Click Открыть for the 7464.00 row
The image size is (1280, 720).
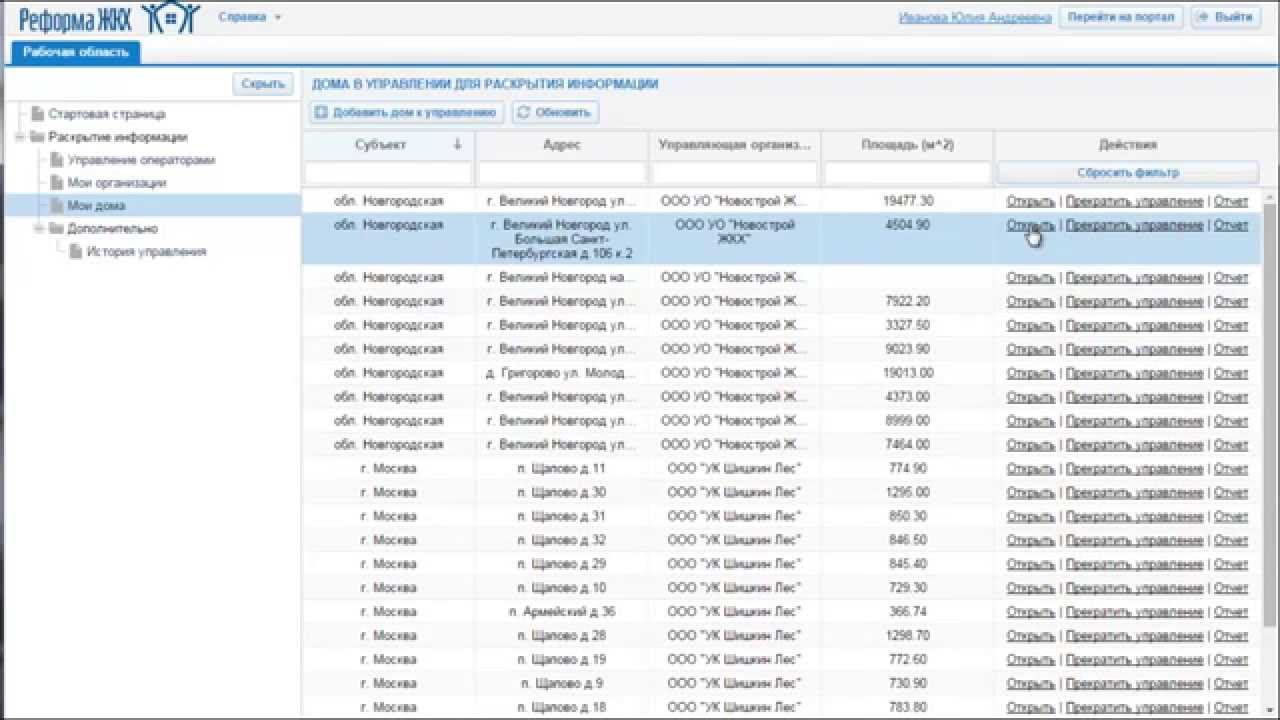tap(1031, 445)
